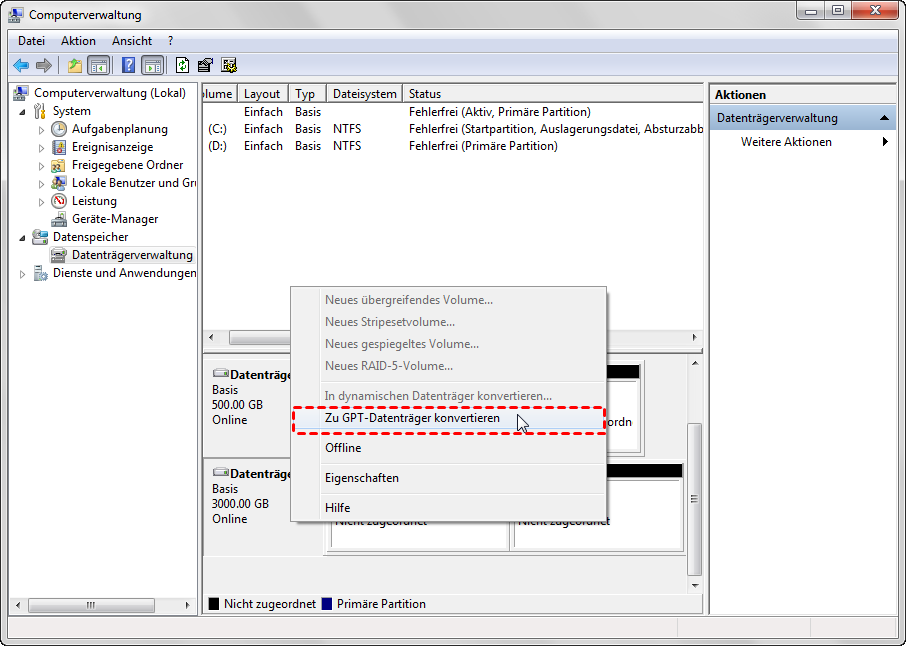Viewport: 906px width, 646px height.
Task: Click the disk settings toolbar icon
Action: click(229, 65)
